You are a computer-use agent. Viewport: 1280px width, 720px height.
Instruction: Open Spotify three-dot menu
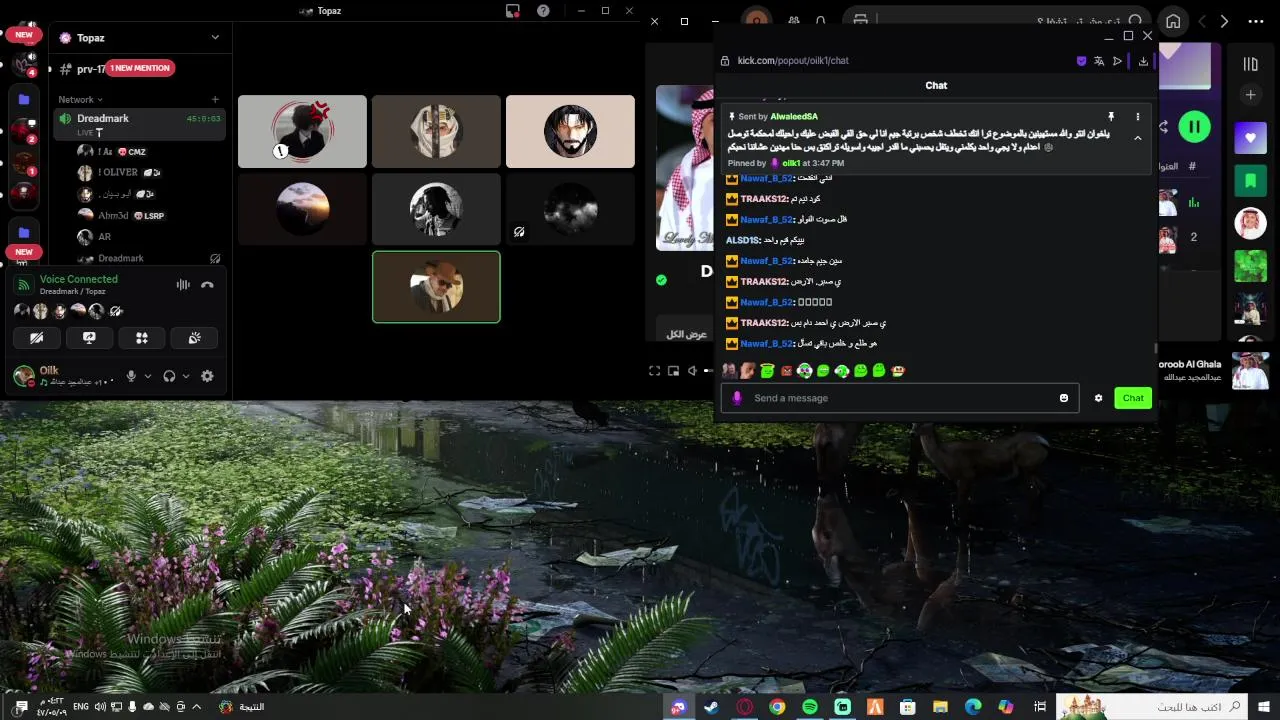tap(1255, 21)
